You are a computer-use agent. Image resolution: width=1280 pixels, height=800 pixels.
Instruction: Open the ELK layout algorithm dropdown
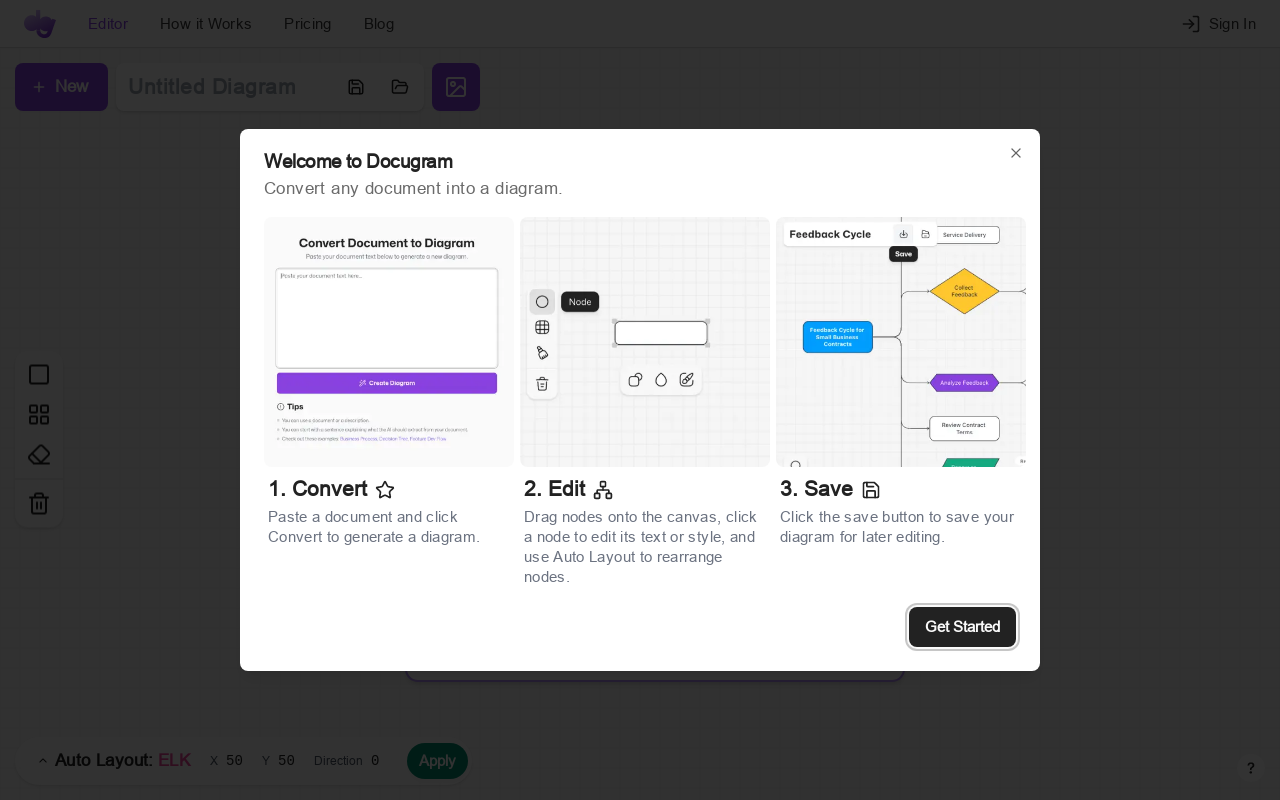point(174,760)
